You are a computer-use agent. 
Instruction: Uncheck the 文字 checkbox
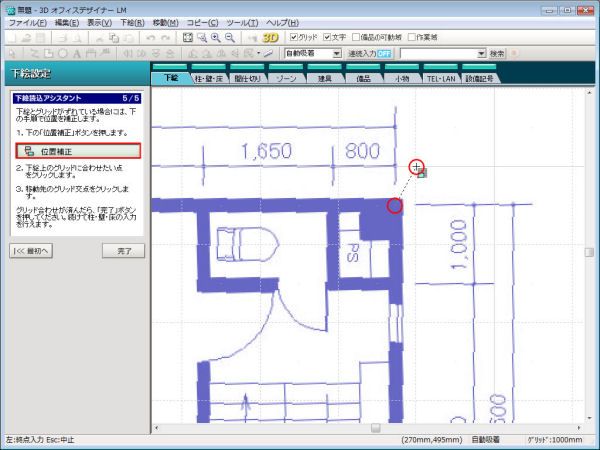coord(326,37)
